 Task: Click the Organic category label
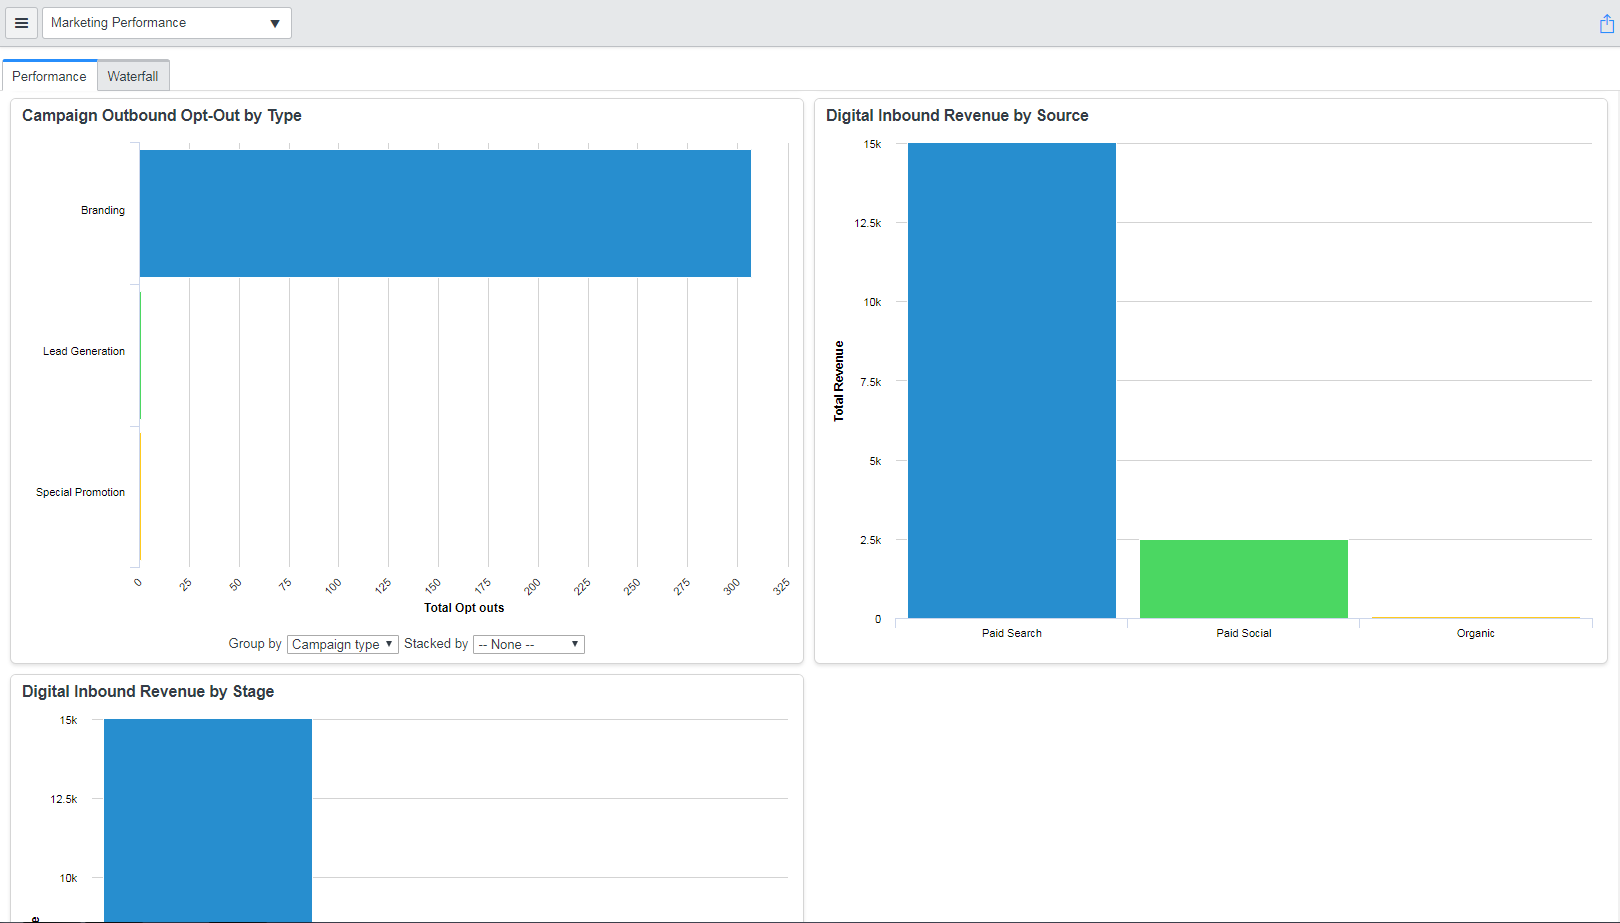(x=1476, y=633)
